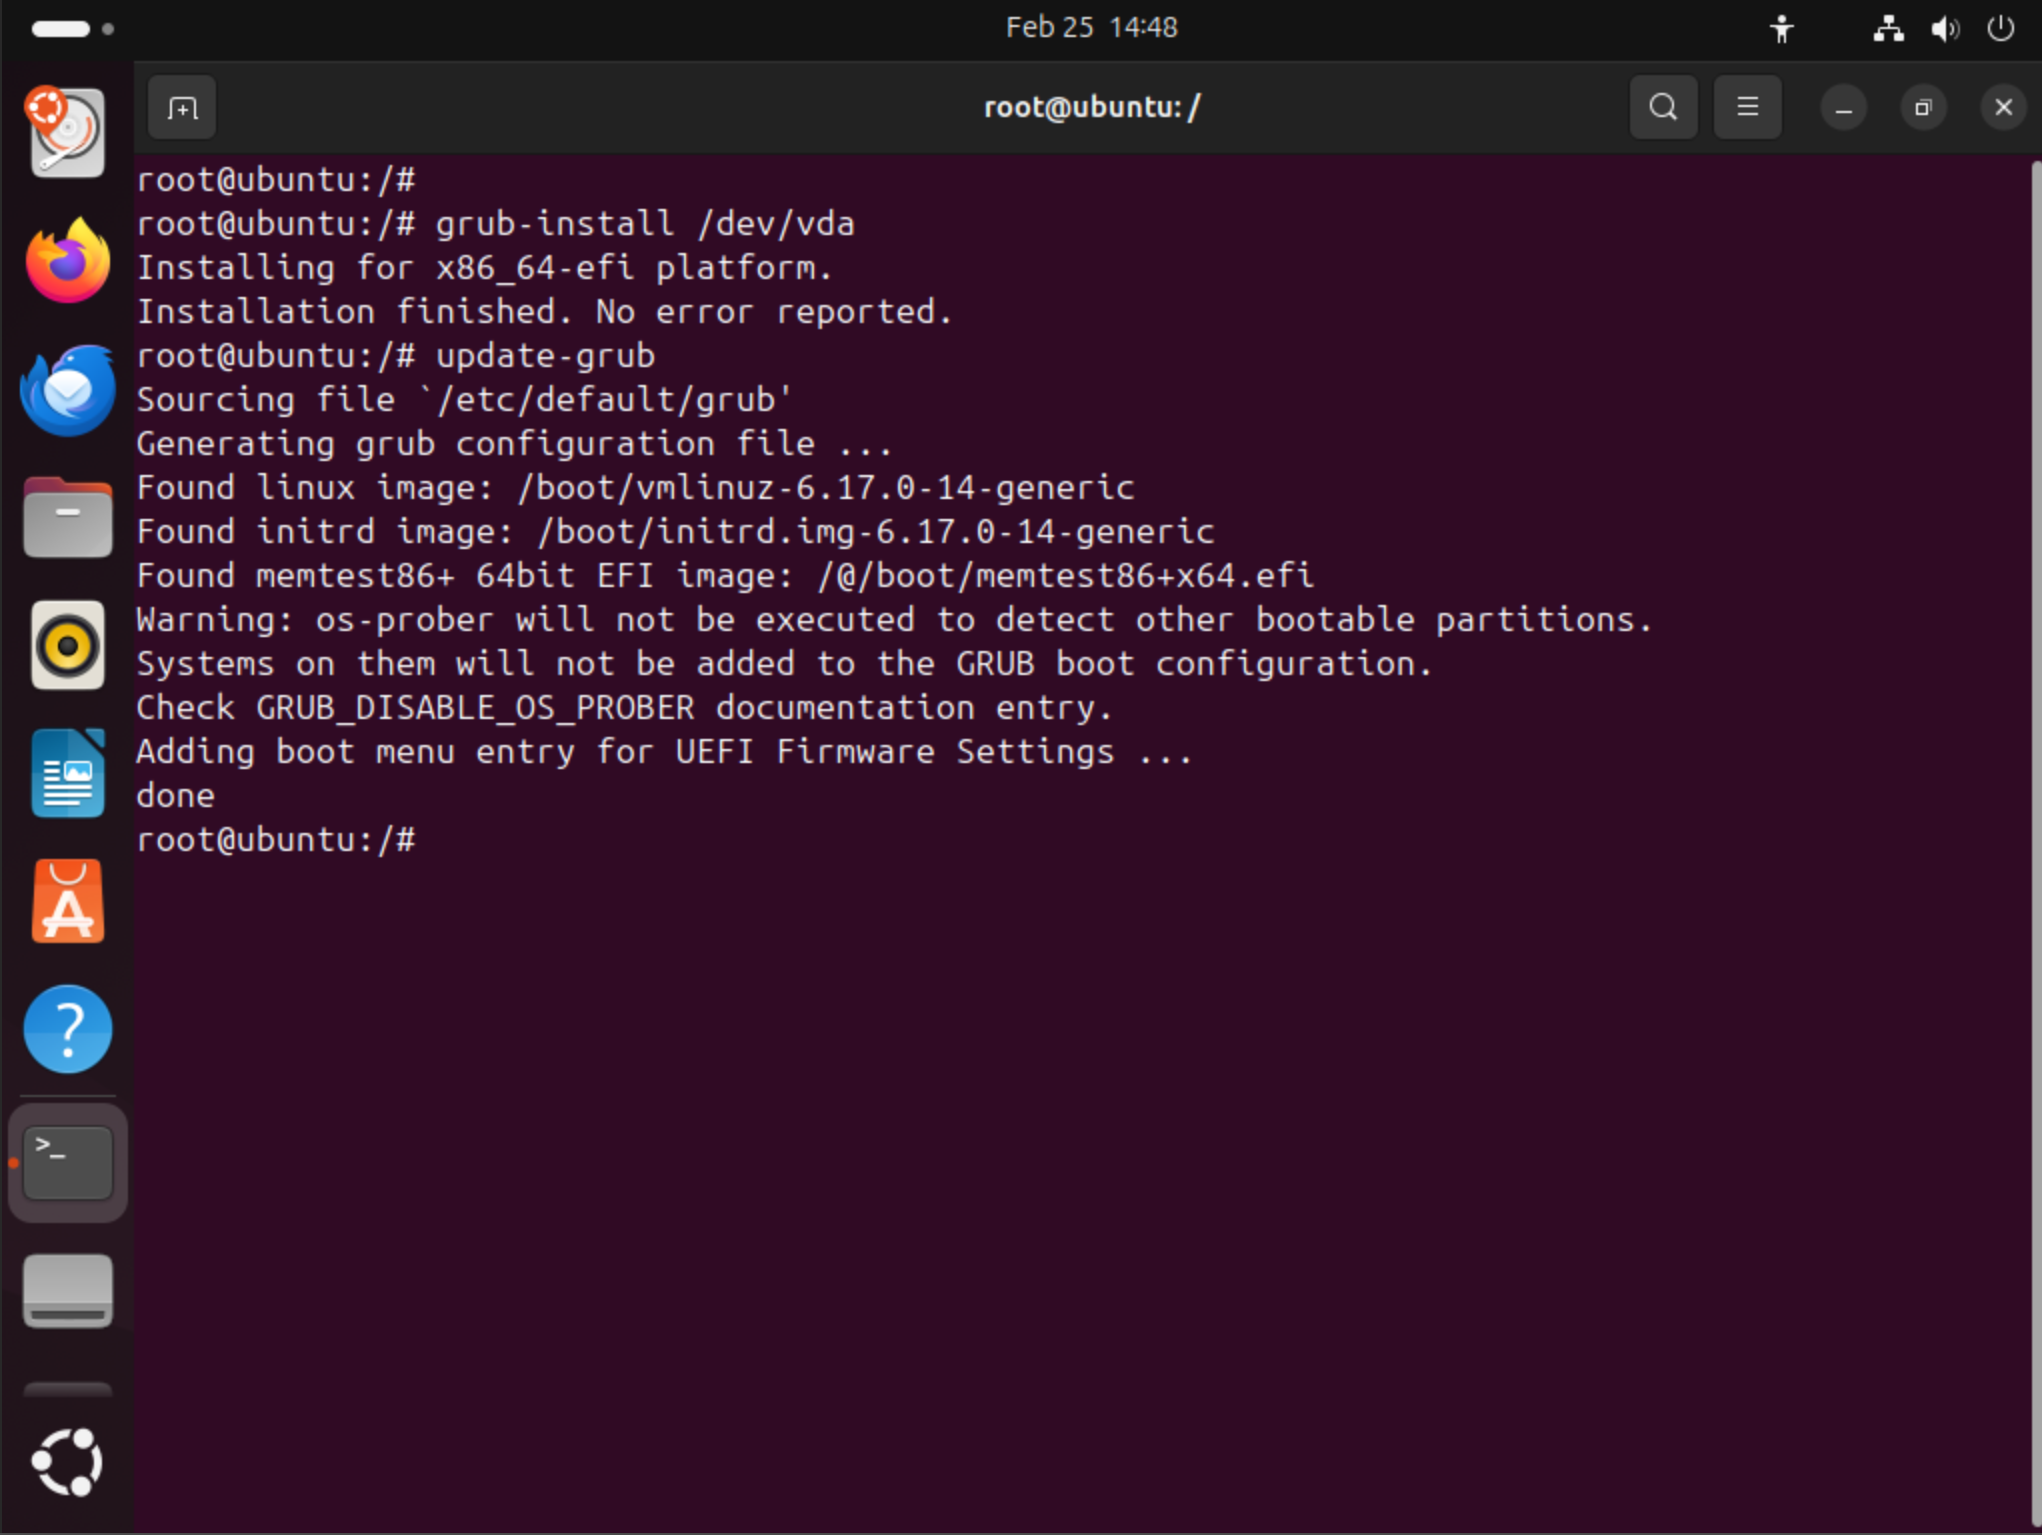Screen dimensions: 2042x1535
Task: Launch Firefox from the dock
Action: [x=68, y=261]
